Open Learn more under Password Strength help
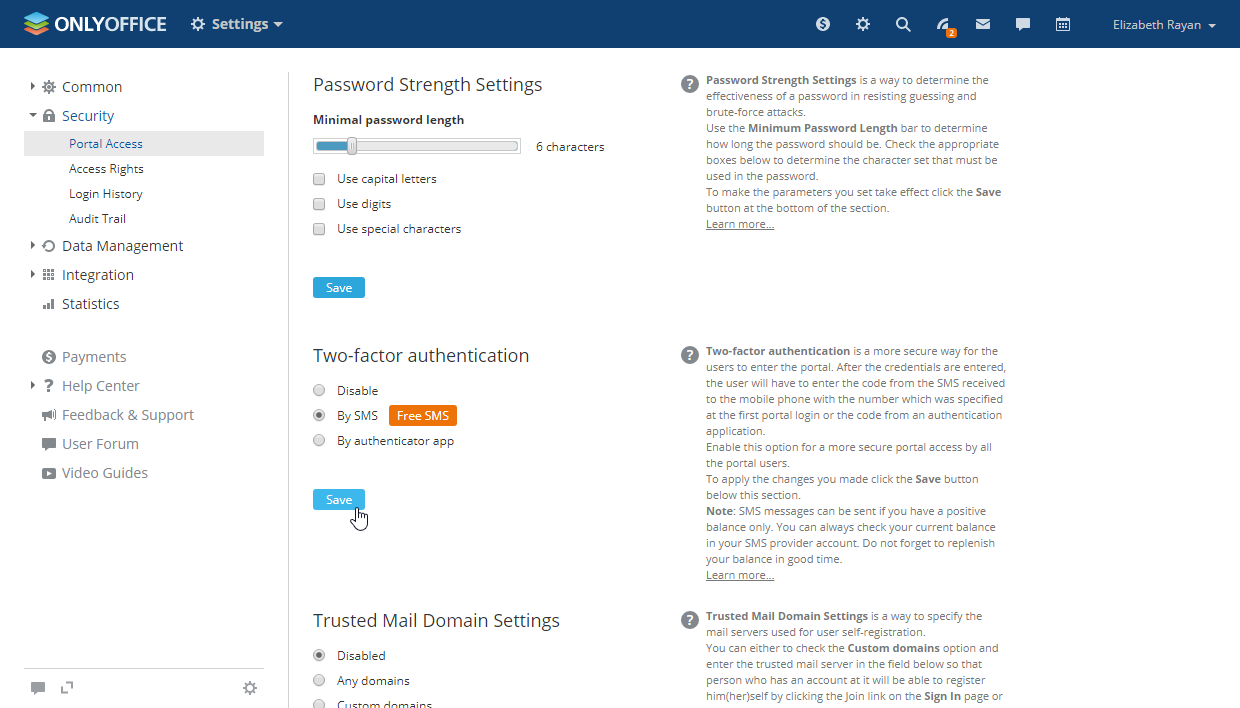Image resolution: width=1240 pixels, height=708 pixels. click(x=740, y=224)
